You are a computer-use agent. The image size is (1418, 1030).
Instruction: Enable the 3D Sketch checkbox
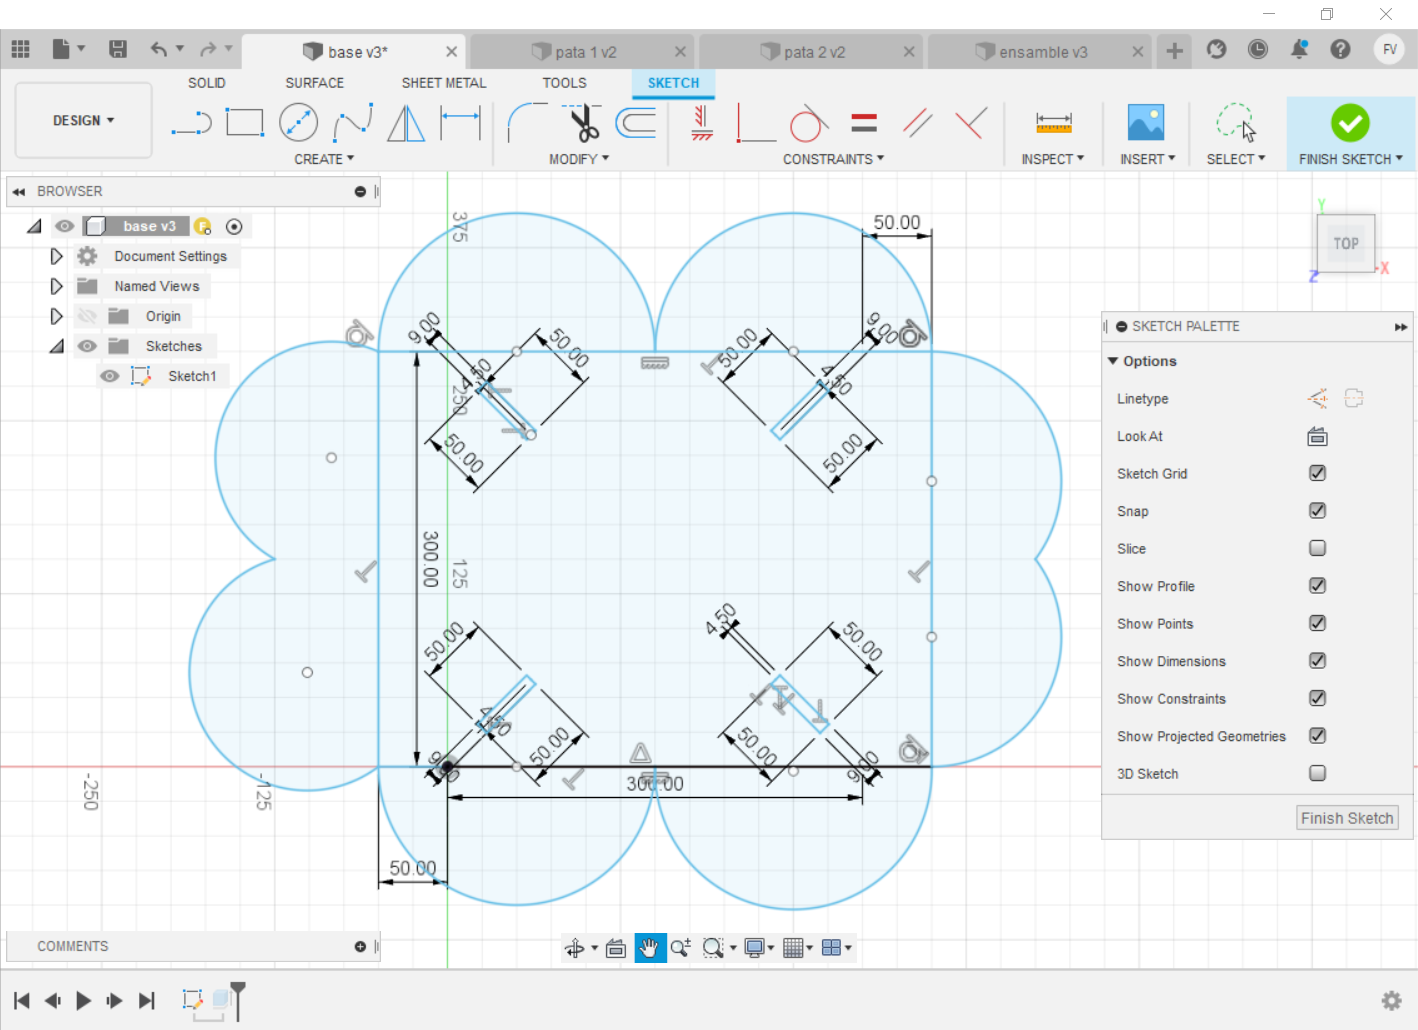click(x=1318, y=773)
